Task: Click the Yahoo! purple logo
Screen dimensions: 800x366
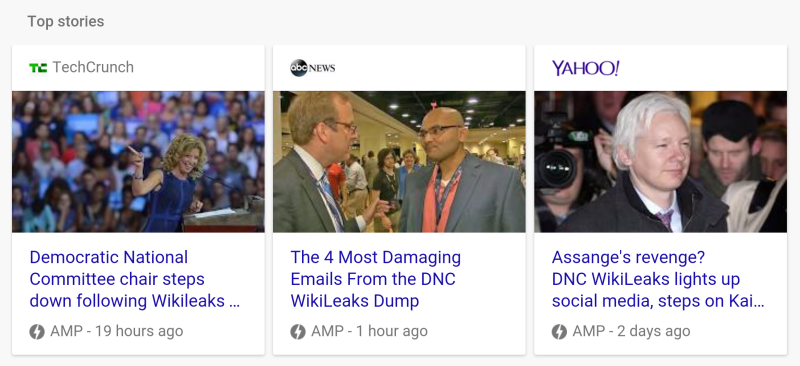Action: tap(586, 68)
